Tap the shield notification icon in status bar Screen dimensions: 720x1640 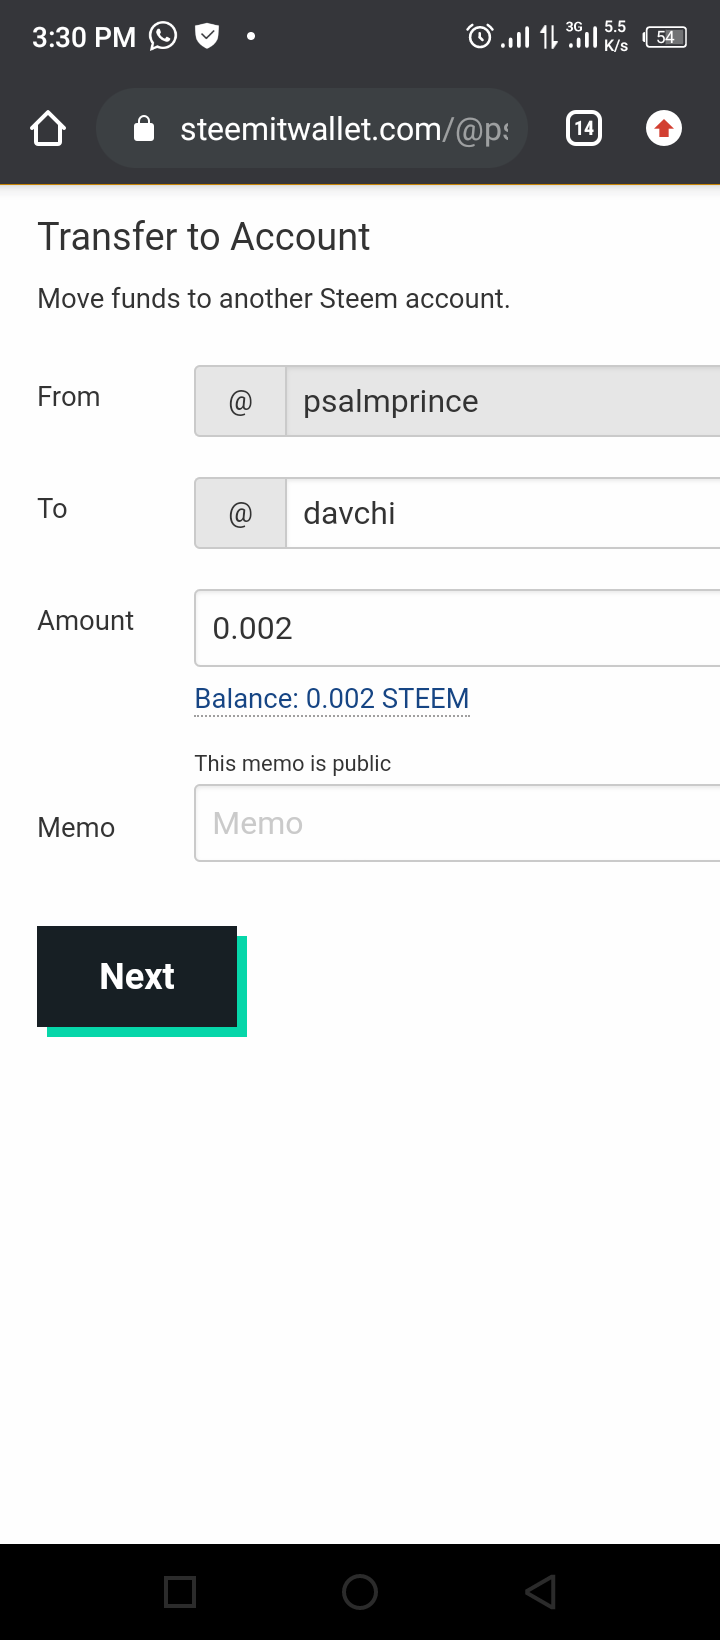pyautogui.click(x=207, y=37)
